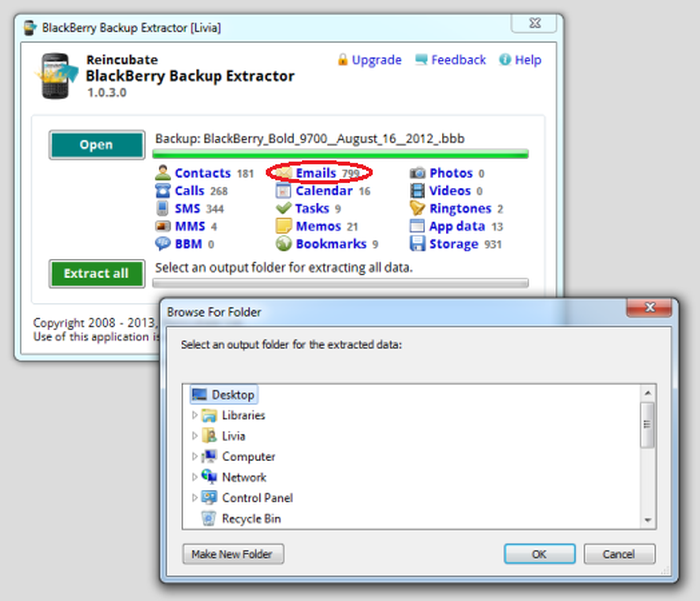Click the Upgrade padlock icon
This screenshot has height=601, width=700.
(342, 59)
